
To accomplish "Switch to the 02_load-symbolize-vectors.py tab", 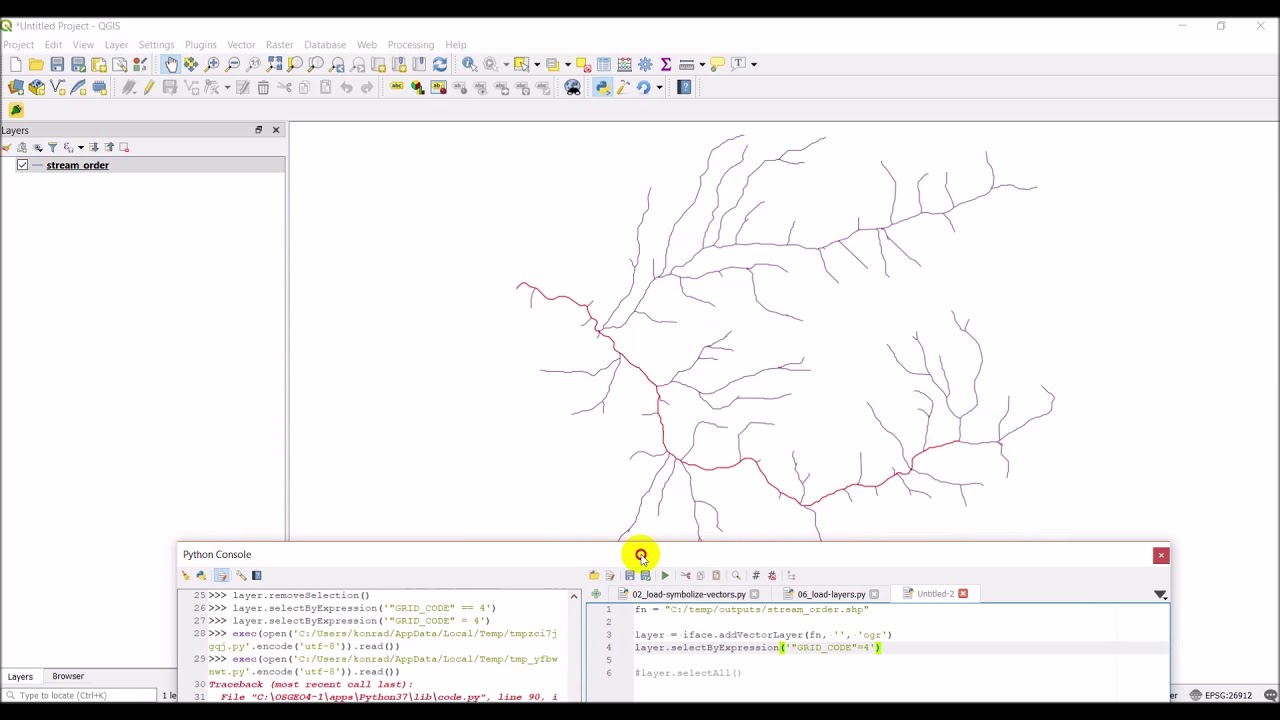I will pos(688,594).
